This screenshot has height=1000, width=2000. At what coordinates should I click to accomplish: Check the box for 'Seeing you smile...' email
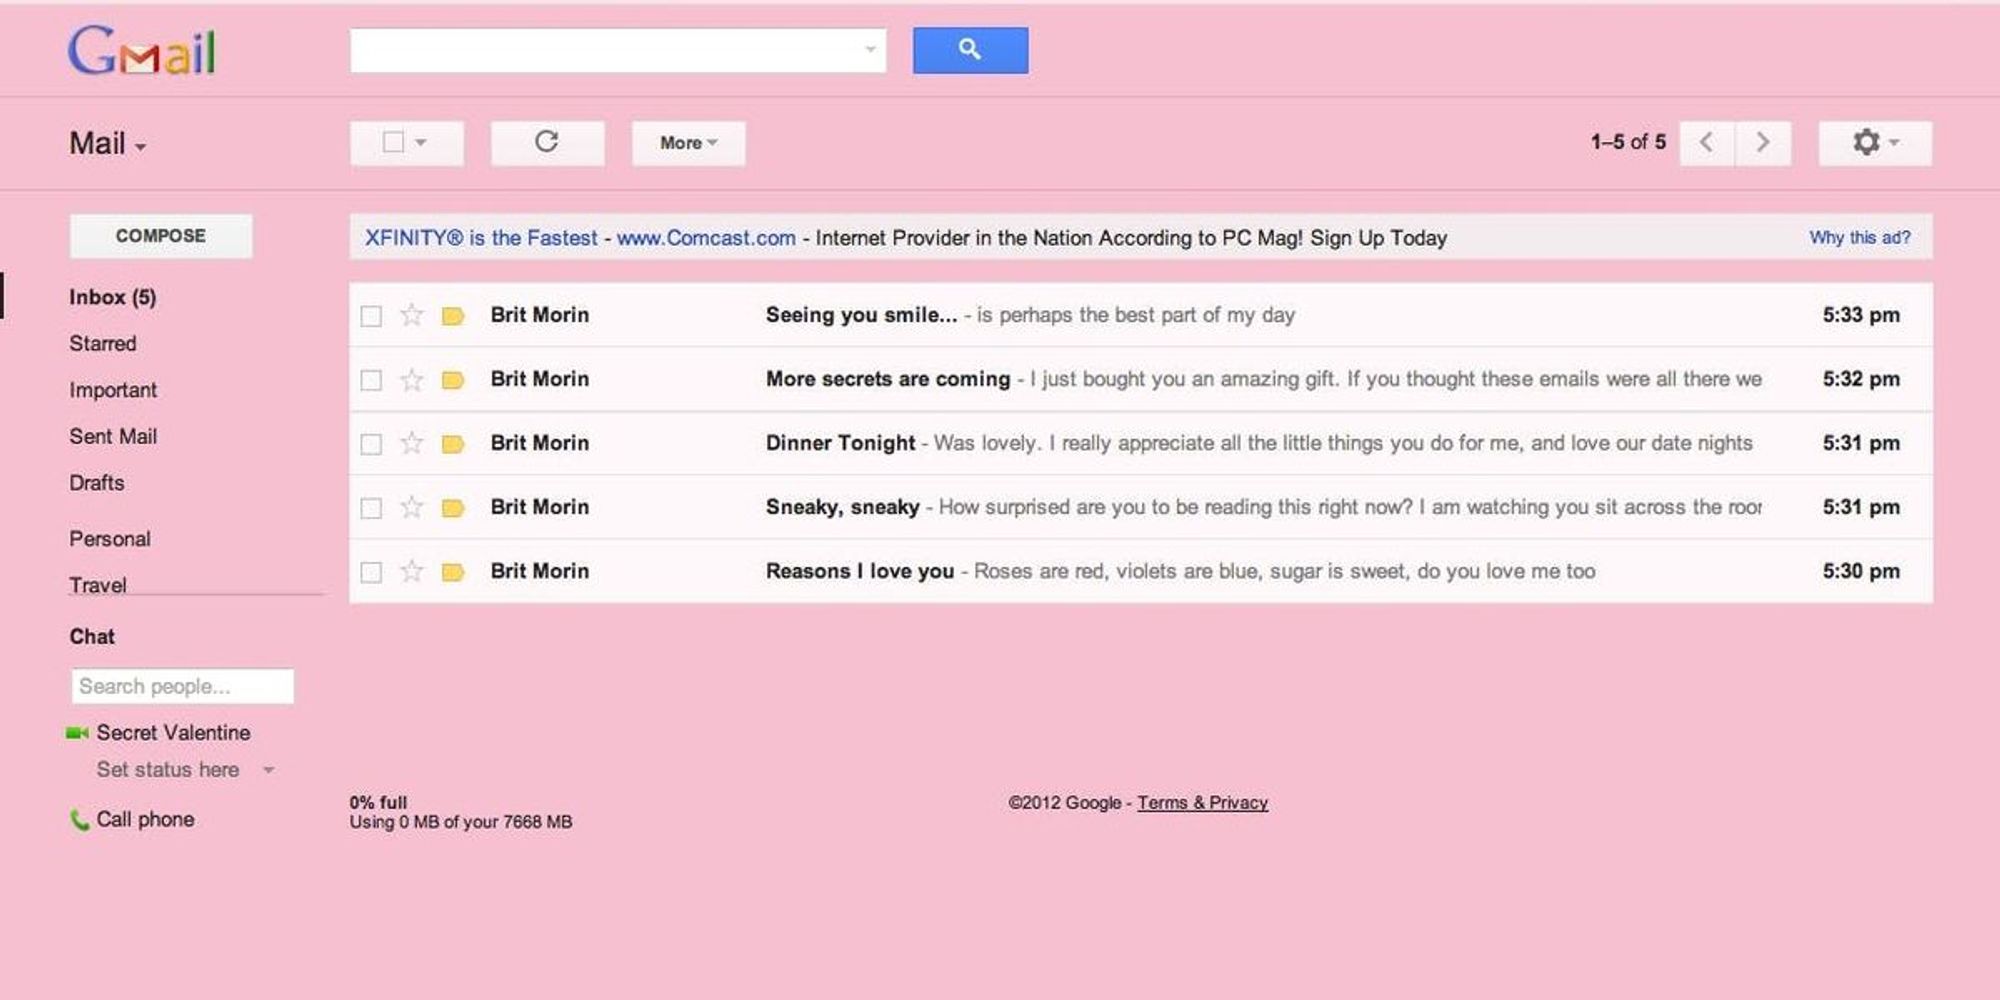click(x=371, y=316)
